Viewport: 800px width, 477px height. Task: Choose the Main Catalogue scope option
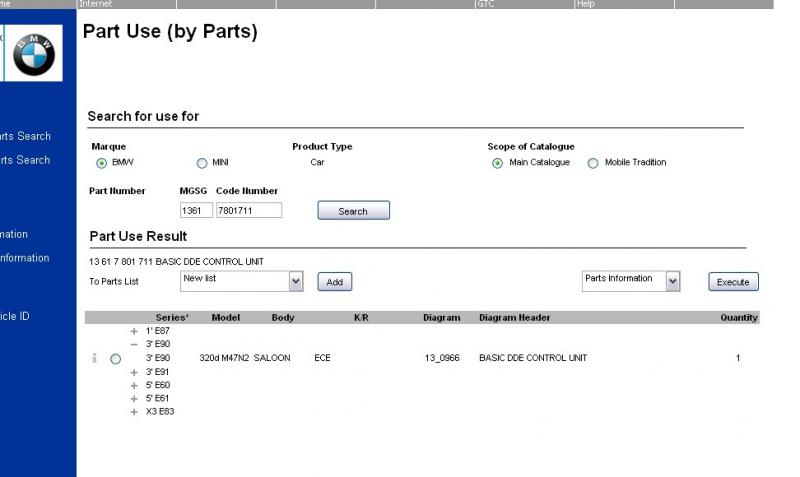pos(497,163)
